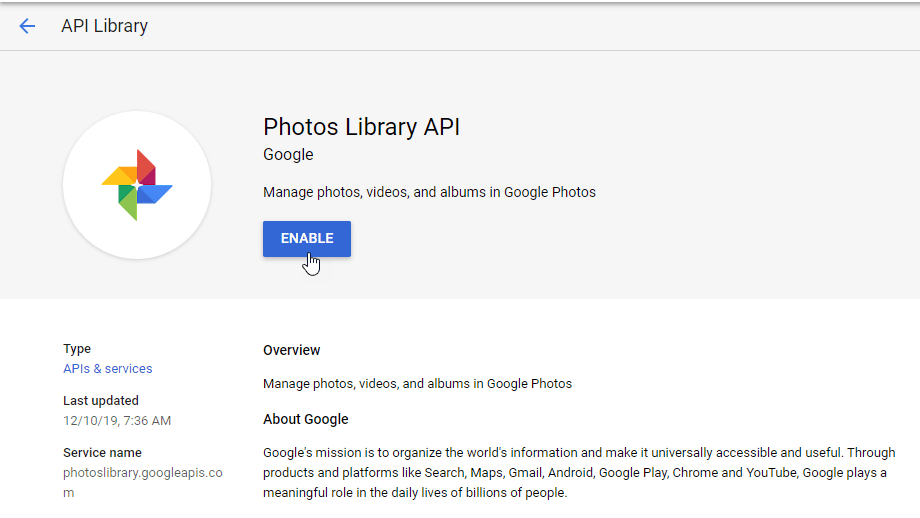Image resolution: width=920 pixels, height=518 pixels.
Task: Click the red petal of the Photos pinwheel
Action: pyautogui.click(x=145, y=167)
